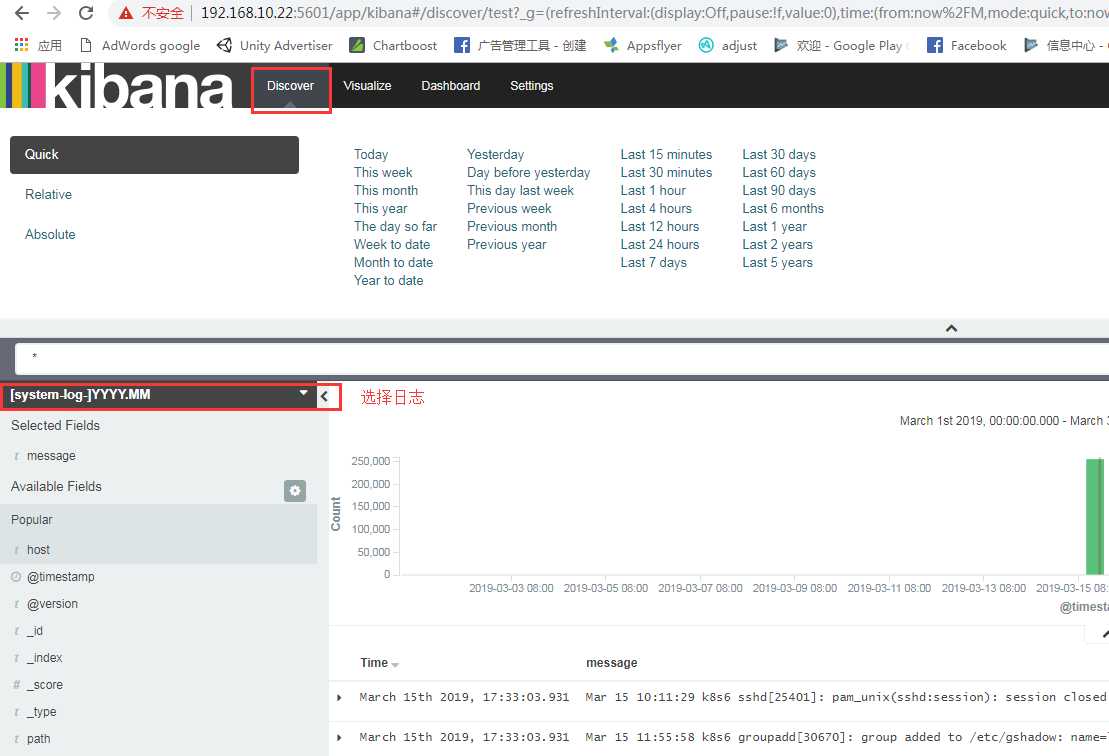This screenshot has height=756, width=1109.
Task: Set range to Last 12 hours
Action: (x=659, y=226)
